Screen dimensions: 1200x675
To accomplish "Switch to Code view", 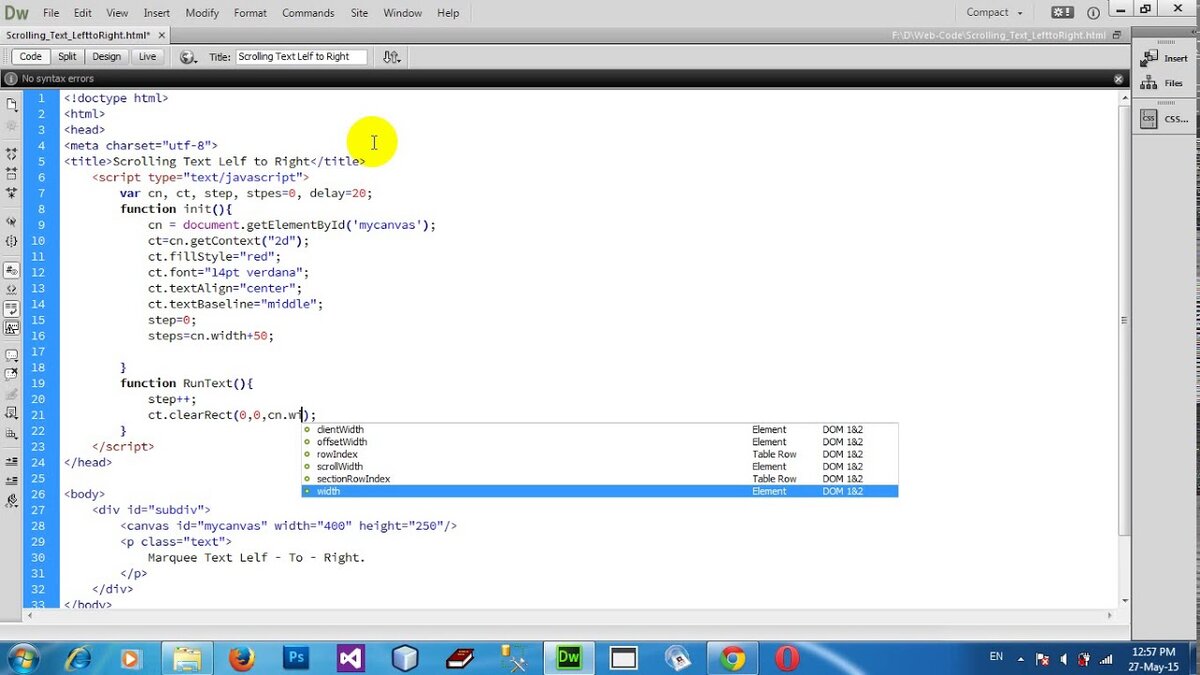I will pos(29,57).
